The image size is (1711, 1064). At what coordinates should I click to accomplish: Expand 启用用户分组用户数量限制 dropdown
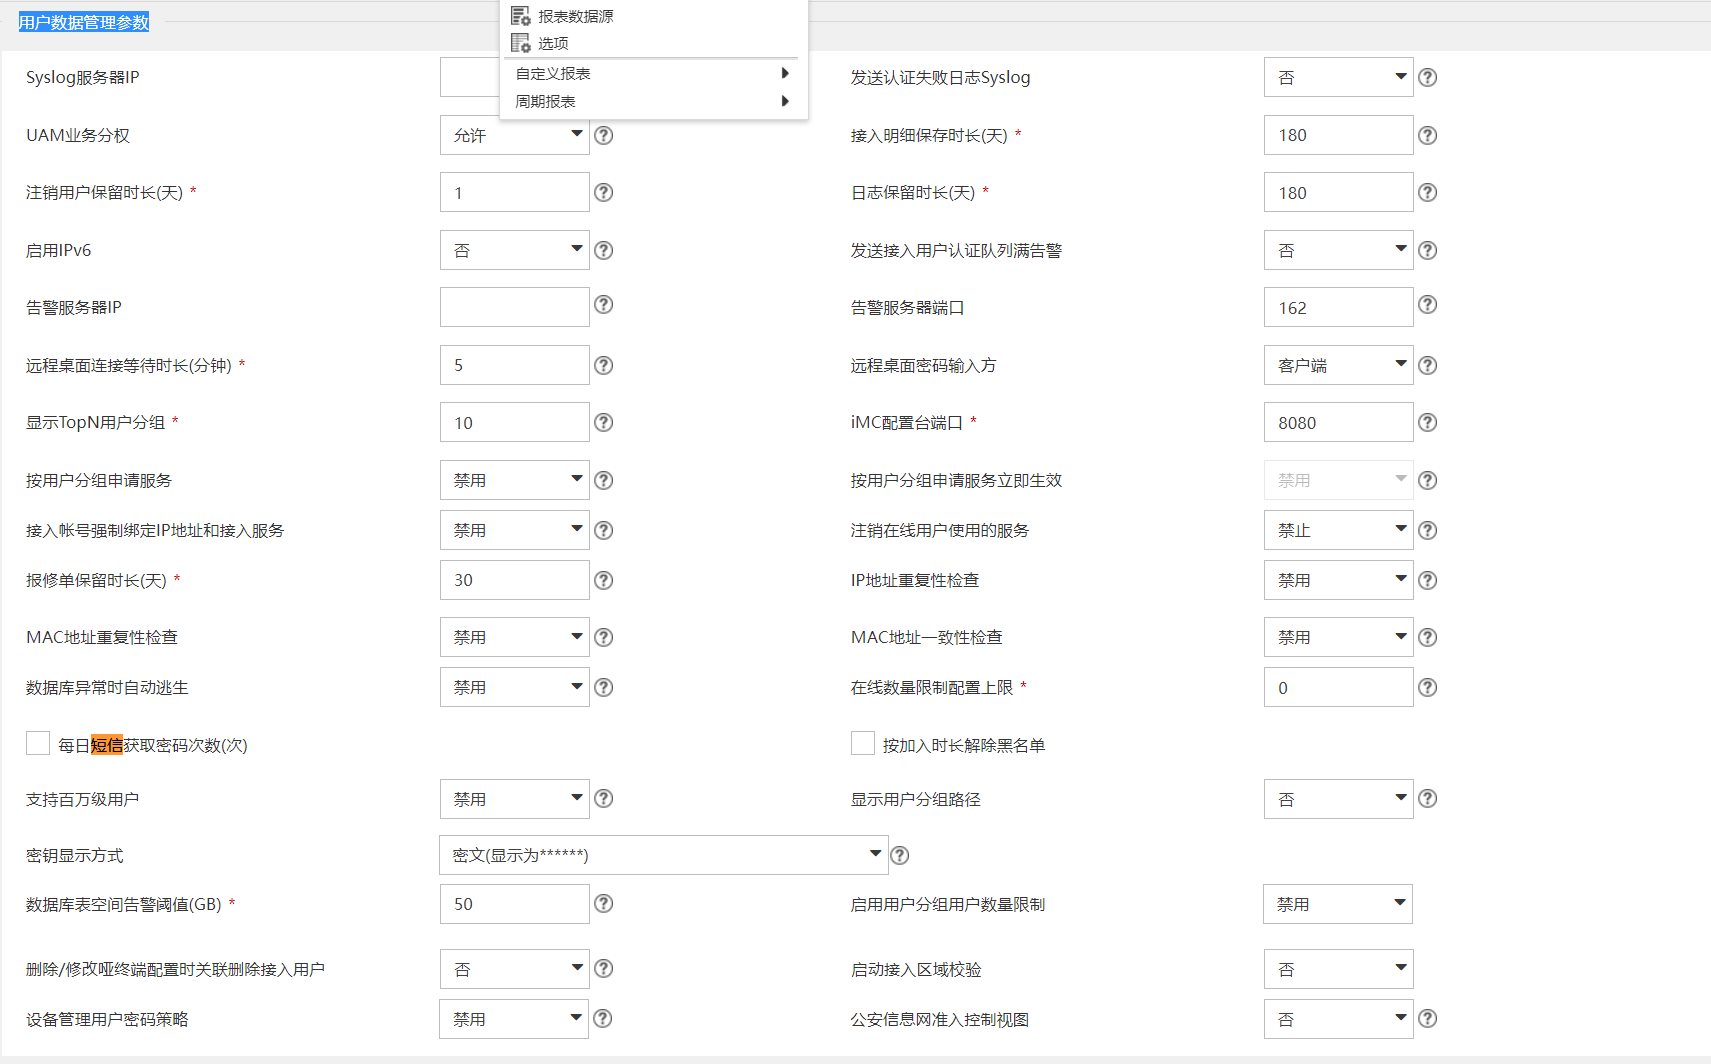click(x=1338, y=904)
